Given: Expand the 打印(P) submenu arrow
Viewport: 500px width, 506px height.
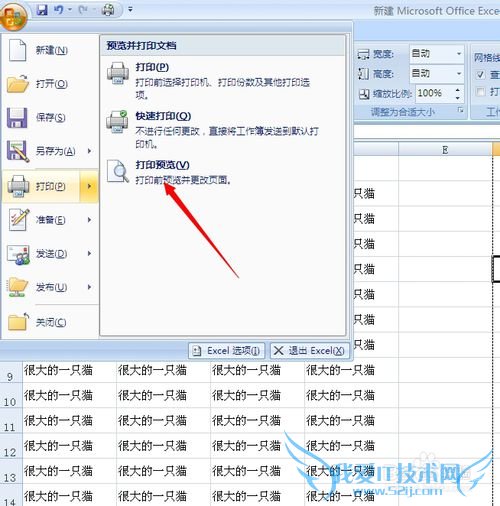Looking at the screenshot, I should 89,186.
